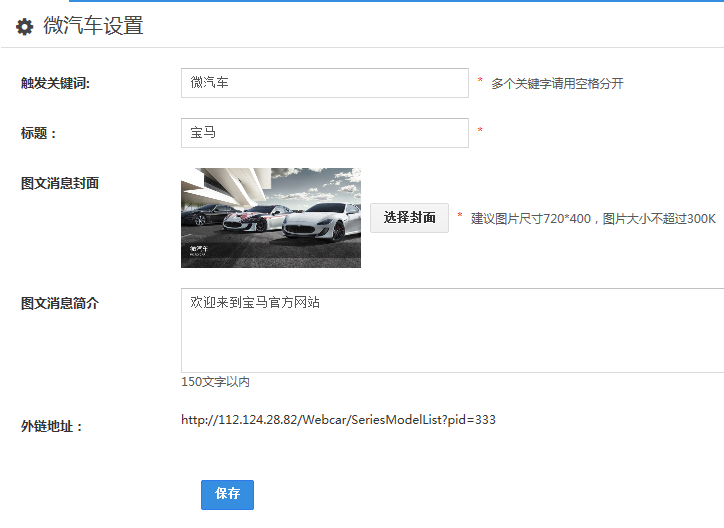Click the 外链地址 label
The height and width of the screenshot is (528, 724).
point(51,426)
